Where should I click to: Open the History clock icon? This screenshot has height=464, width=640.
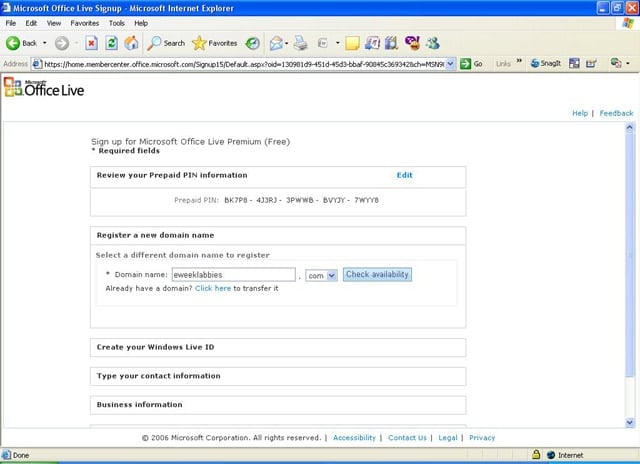pos(252,43)
